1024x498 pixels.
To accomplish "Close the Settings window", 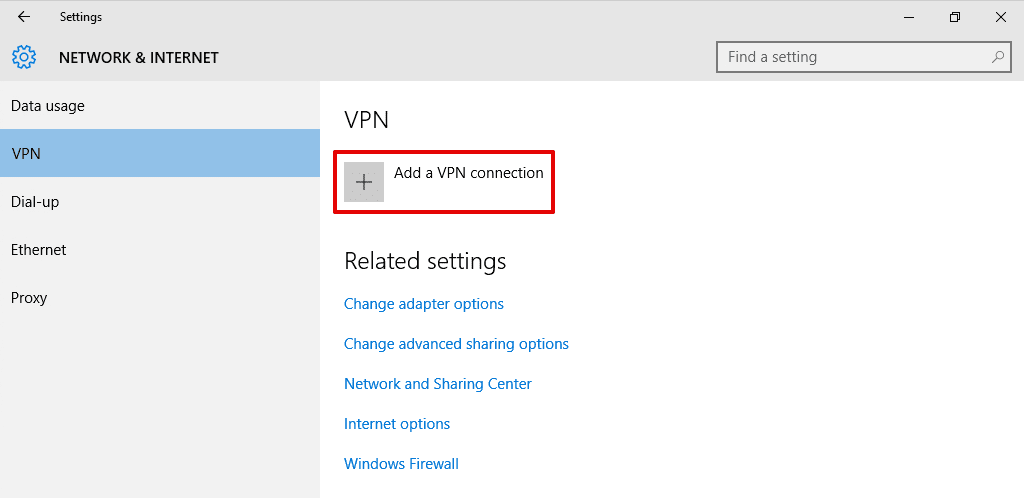I will click(1000, 17).
